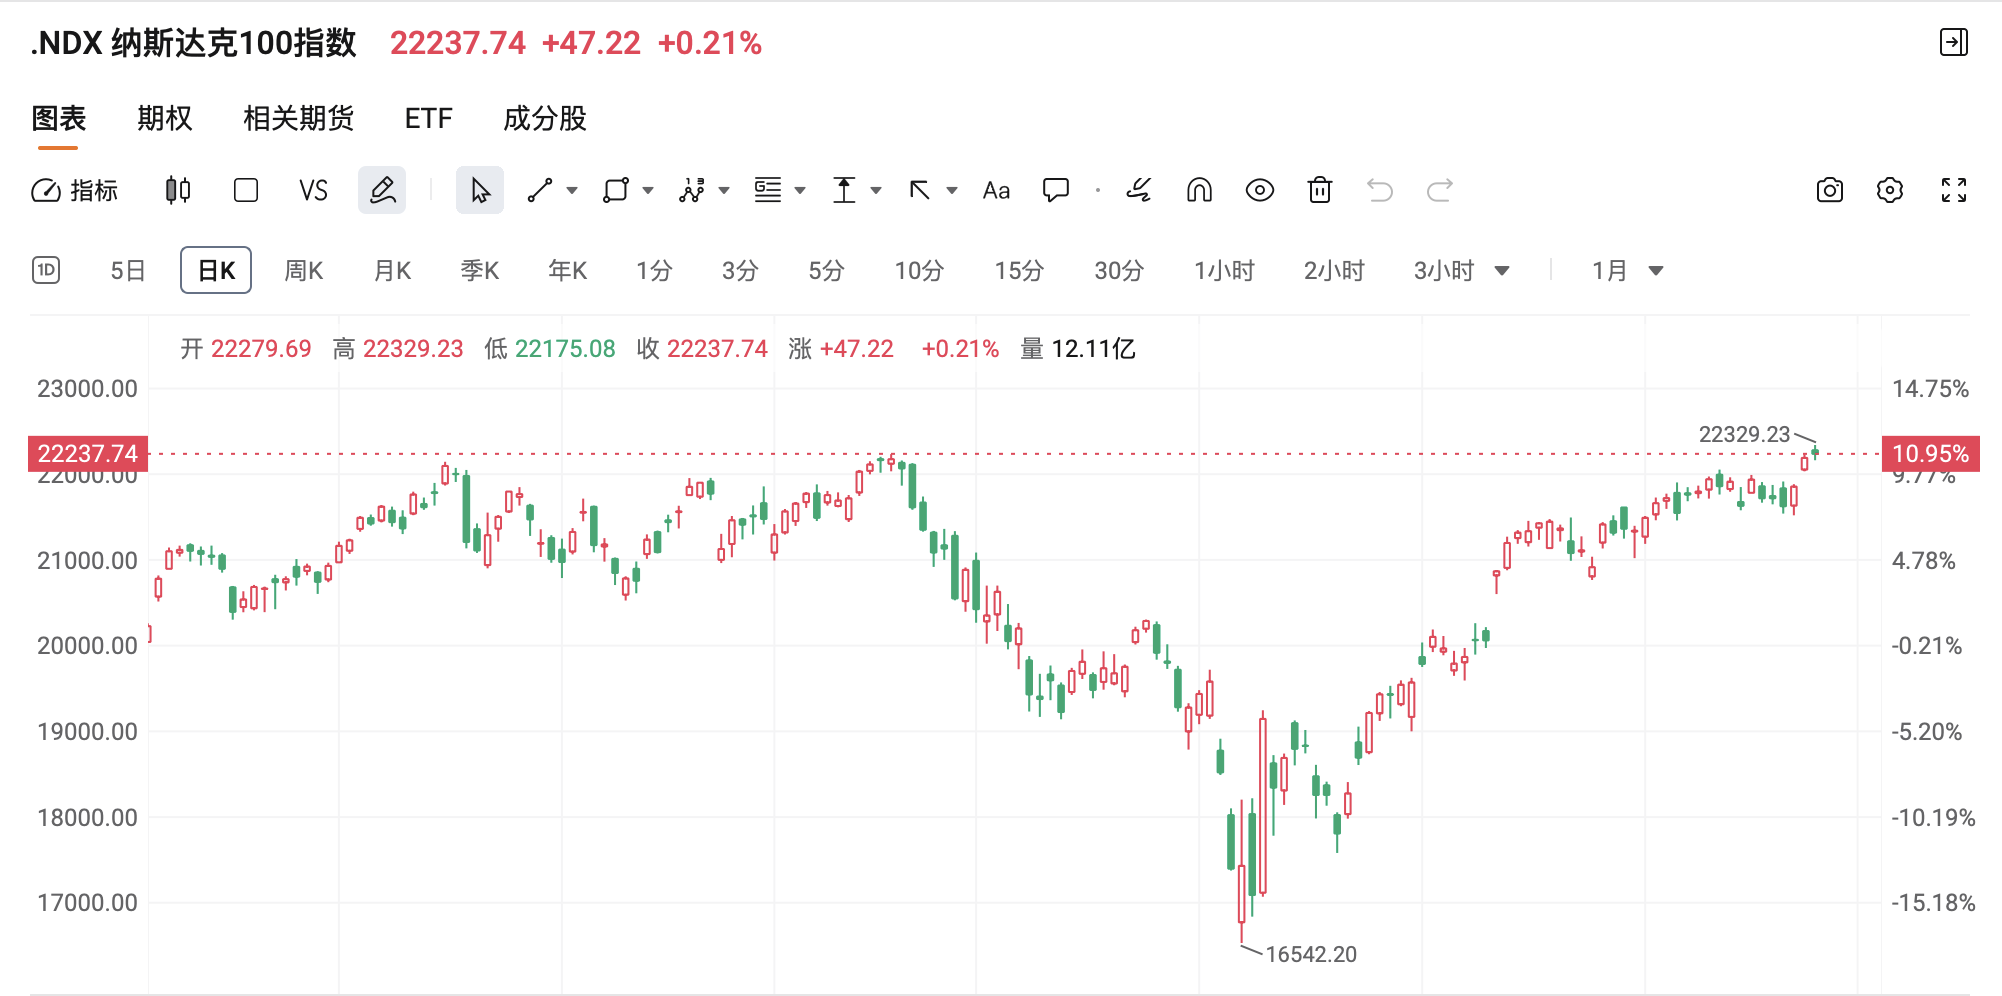Select the 季K quarterly period
The height and width of the screenshot is (996, 2002).
coord(480,271)
